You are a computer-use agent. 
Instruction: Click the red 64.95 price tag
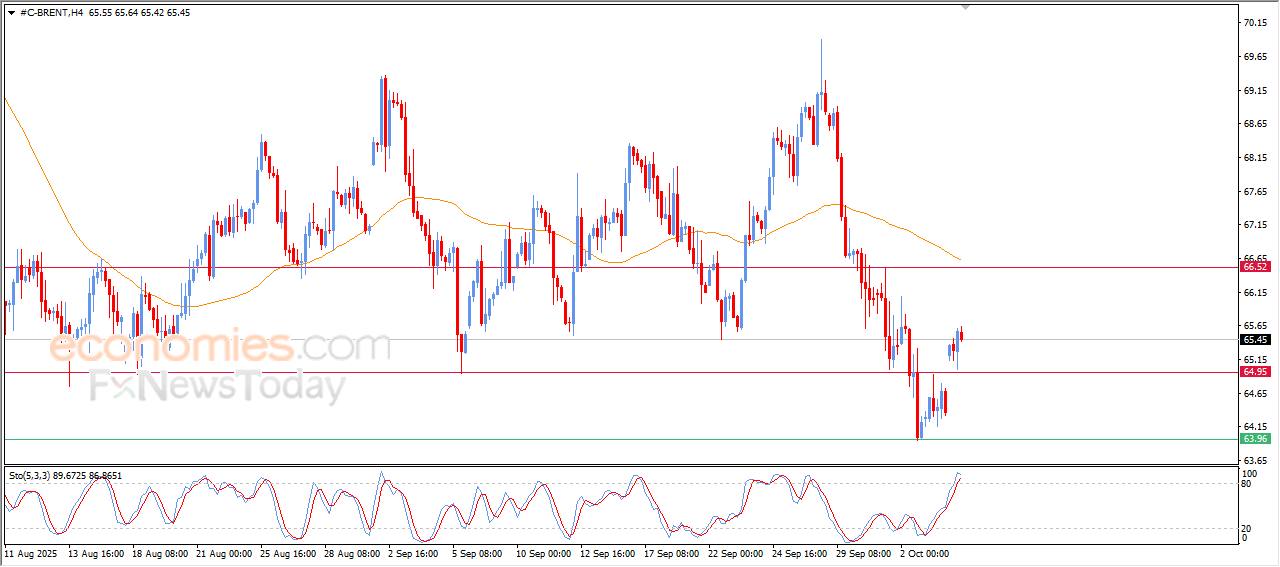pos(1255,372)
